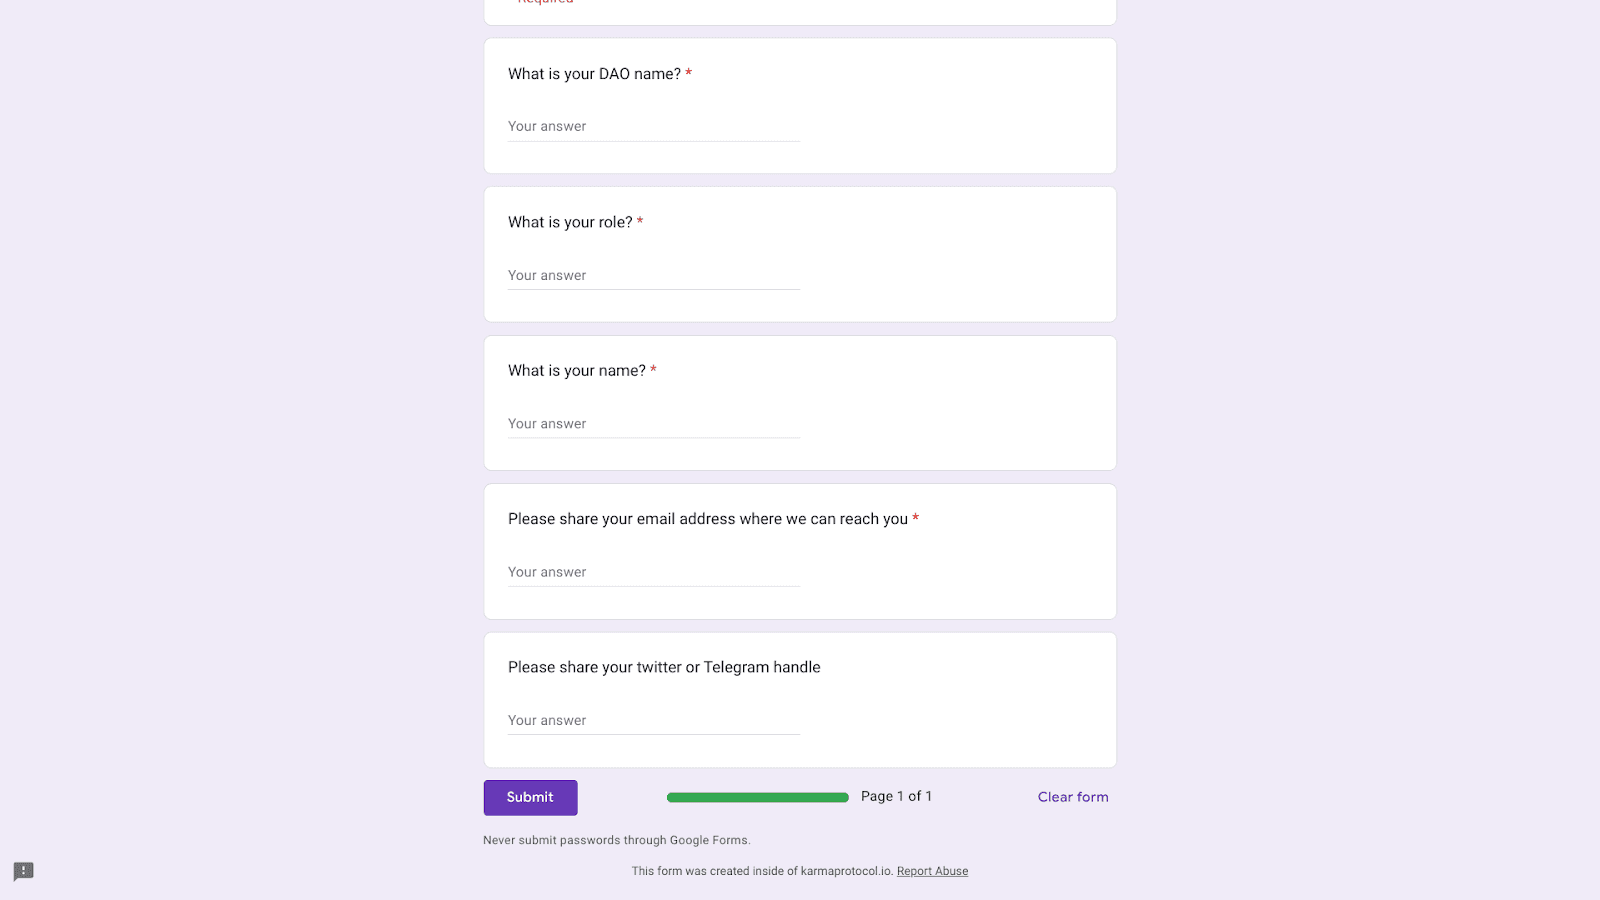This screenshot has width=1600, height=900.
Task: Click the 'Page 1 of 1' indicator
Action: pos(896,796)
